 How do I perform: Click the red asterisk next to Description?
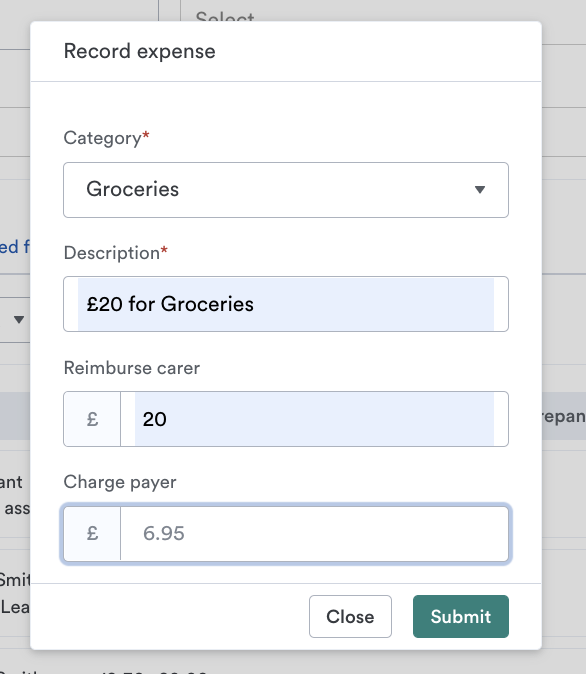(x=164, y=250)
